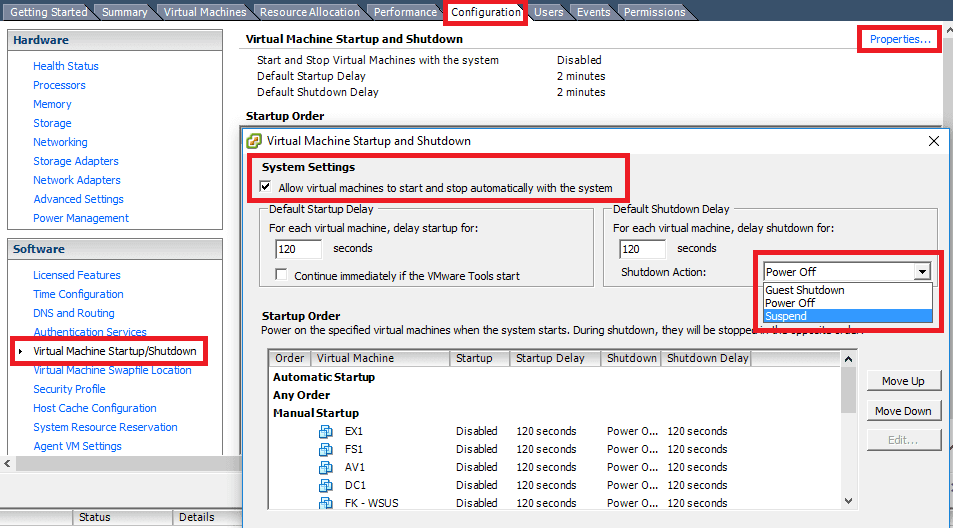Open the Power Management link
The width and height of the screenshot is (953, 528).
pos(81,218)
